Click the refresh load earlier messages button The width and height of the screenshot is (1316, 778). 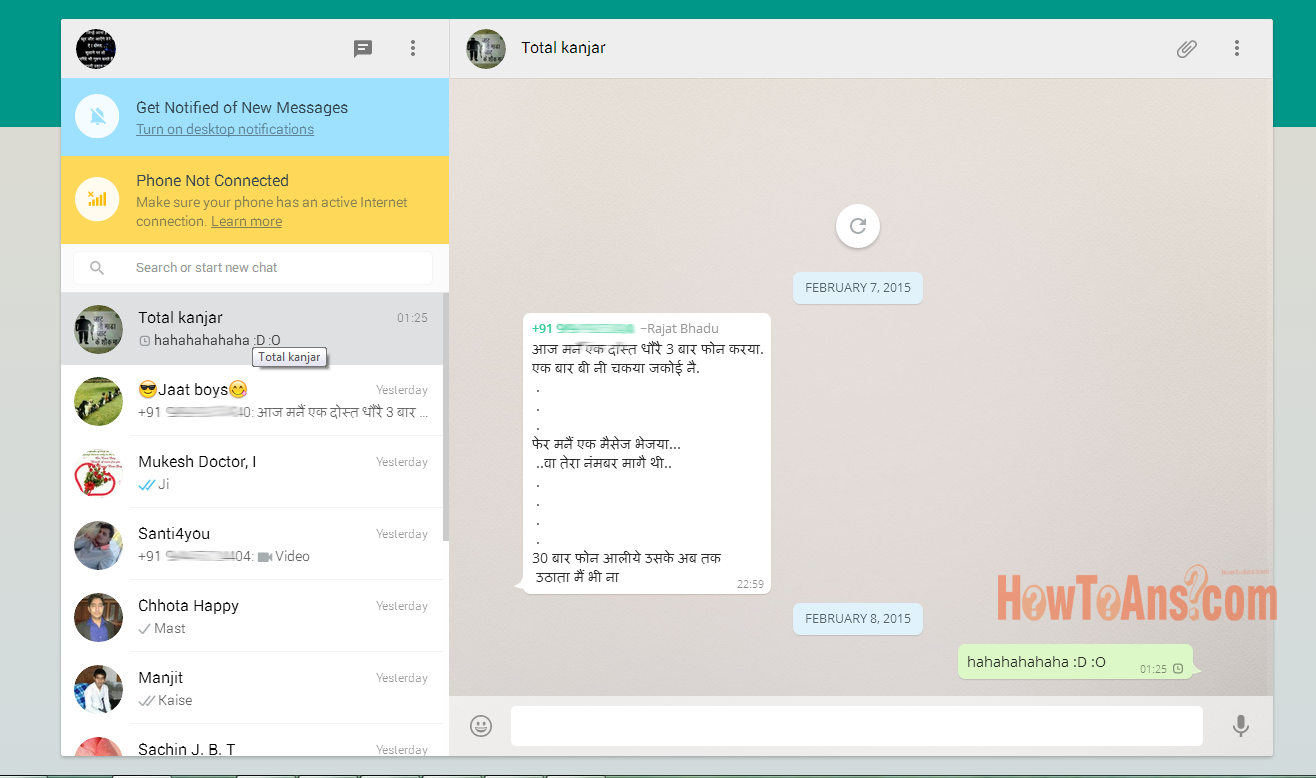click(x=858, y=226)
